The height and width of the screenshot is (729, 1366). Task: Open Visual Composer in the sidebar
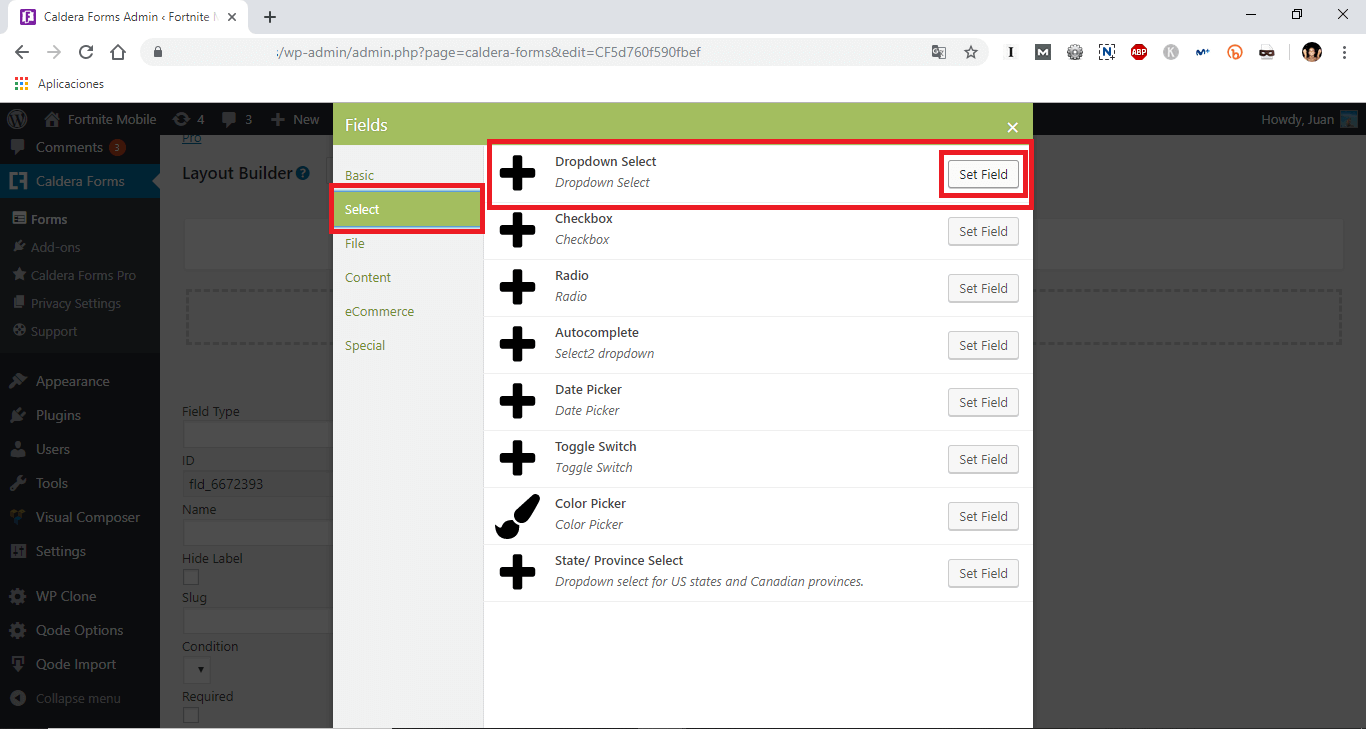click(80, 517)
